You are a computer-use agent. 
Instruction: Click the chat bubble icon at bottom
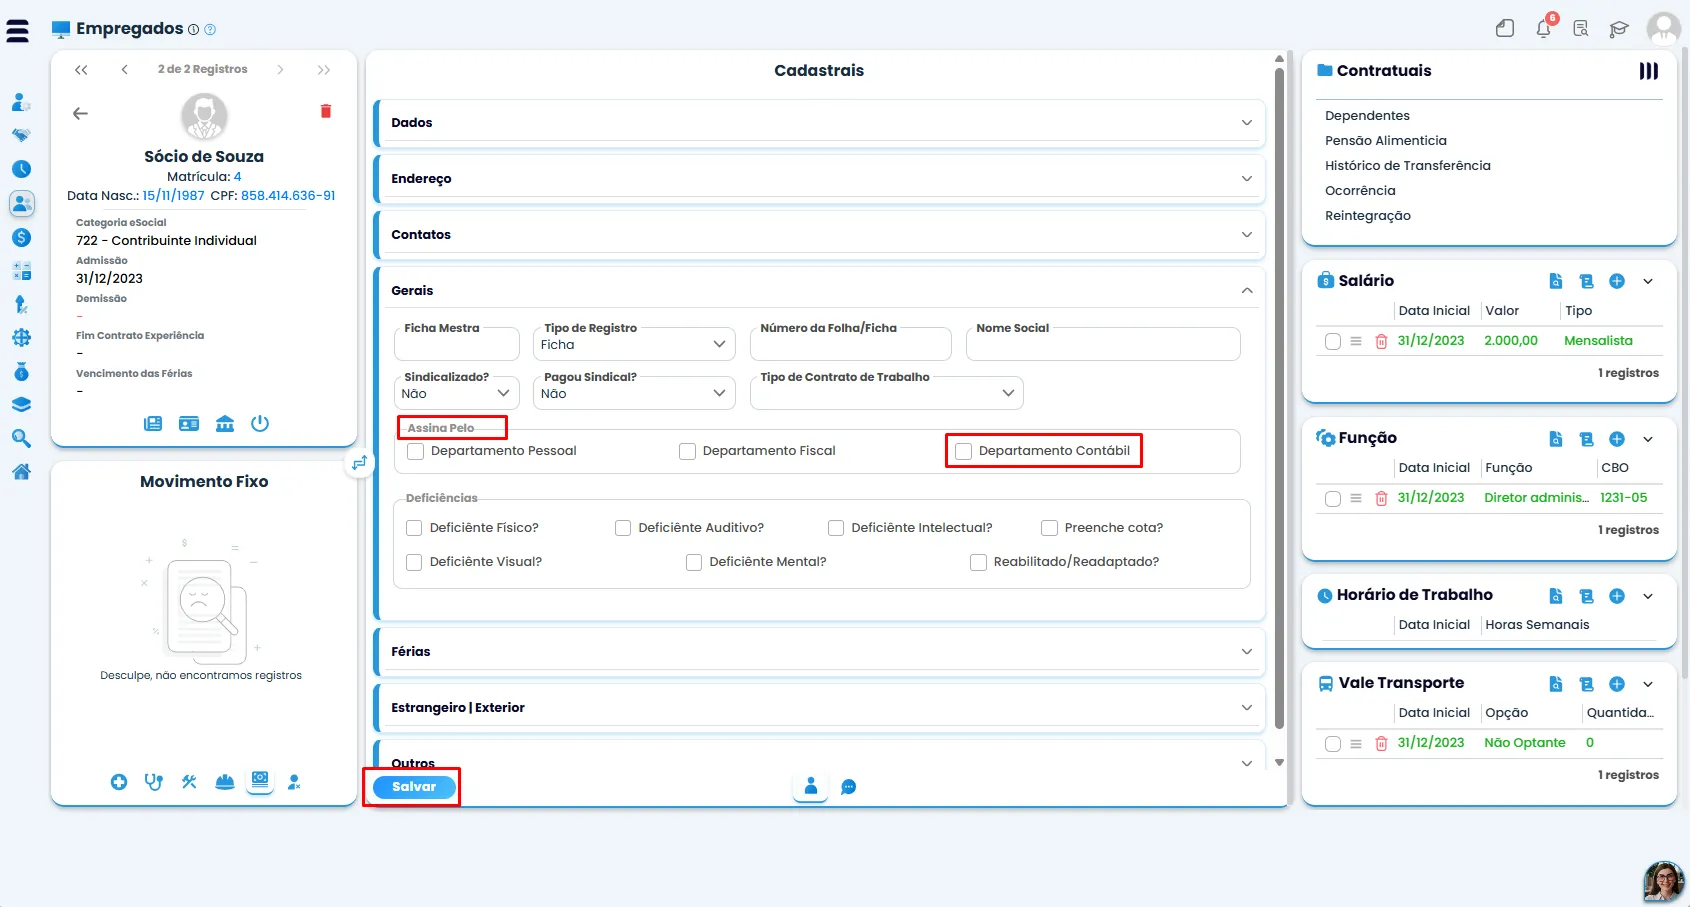848,787
